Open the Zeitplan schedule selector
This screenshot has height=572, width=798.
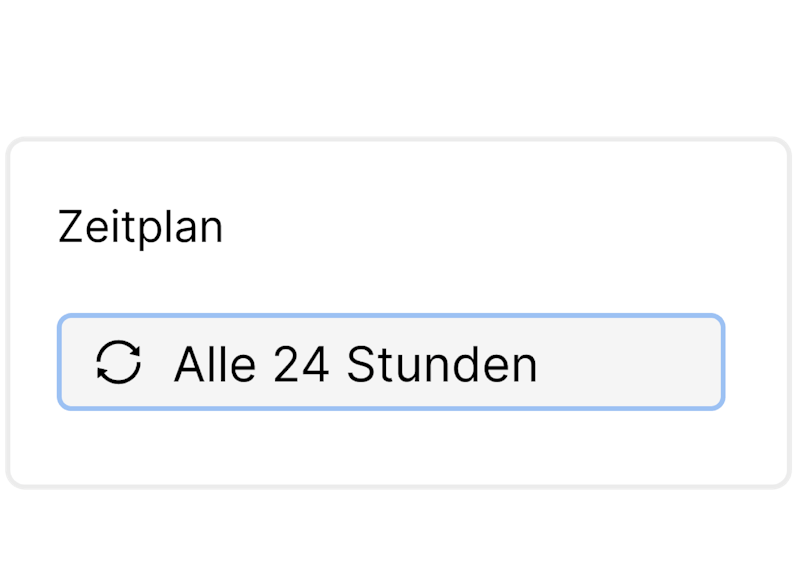[x=390, y=363]
